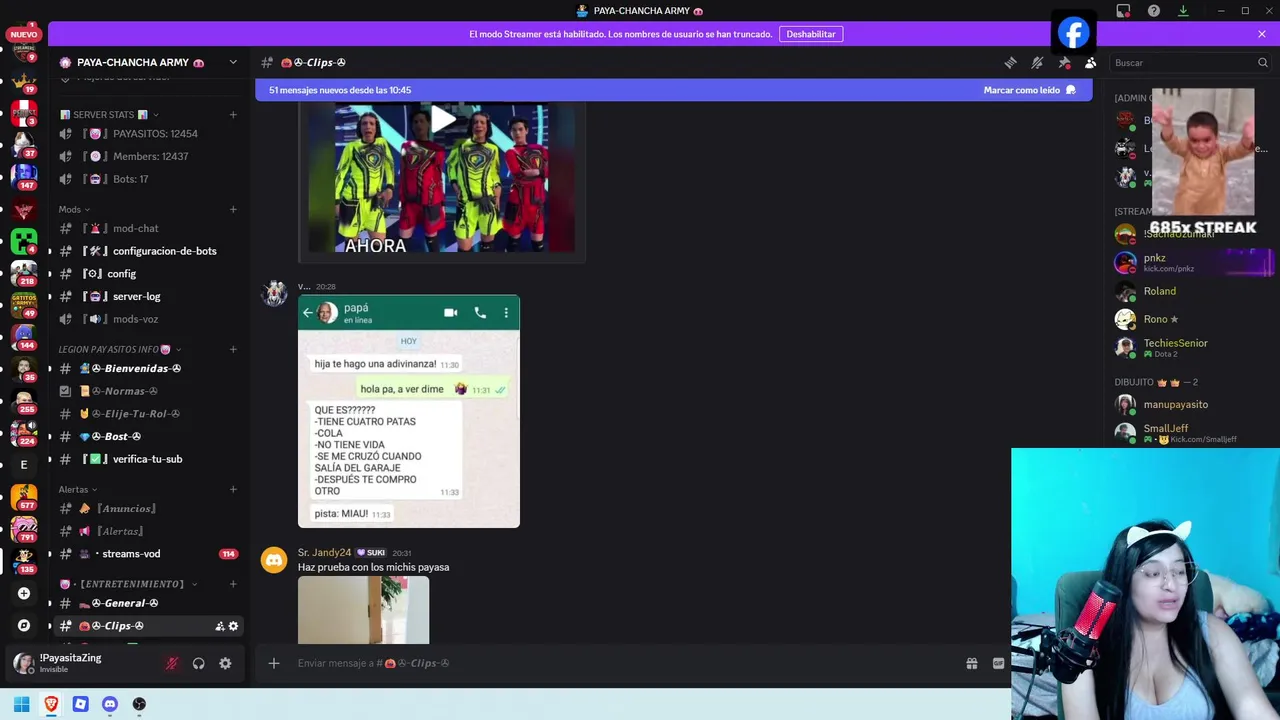Screen dimensions: 1280x720
Task: Open user settings gear icon
Action: 225,663
